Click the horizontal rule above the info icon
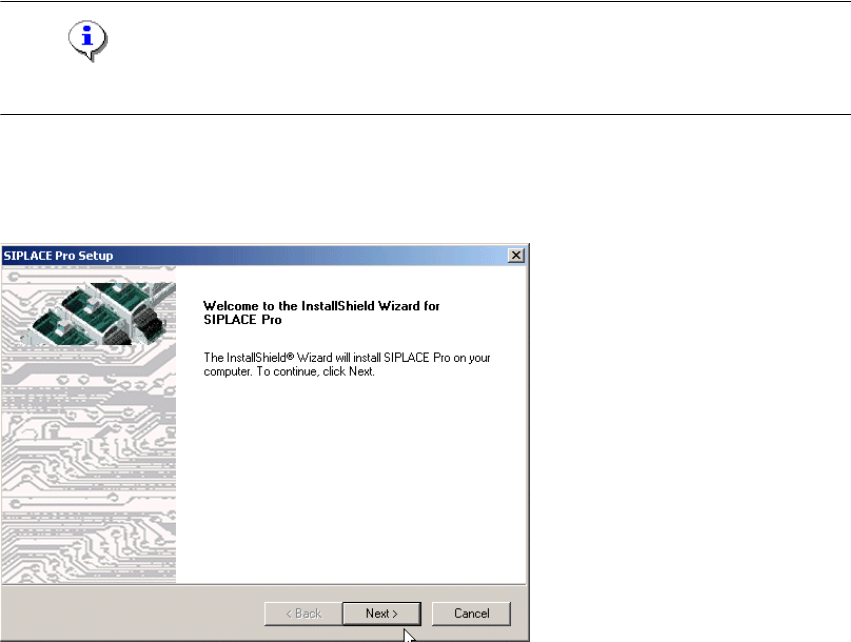The height and width of the screenshot is (642, 851). coord(426,1)
